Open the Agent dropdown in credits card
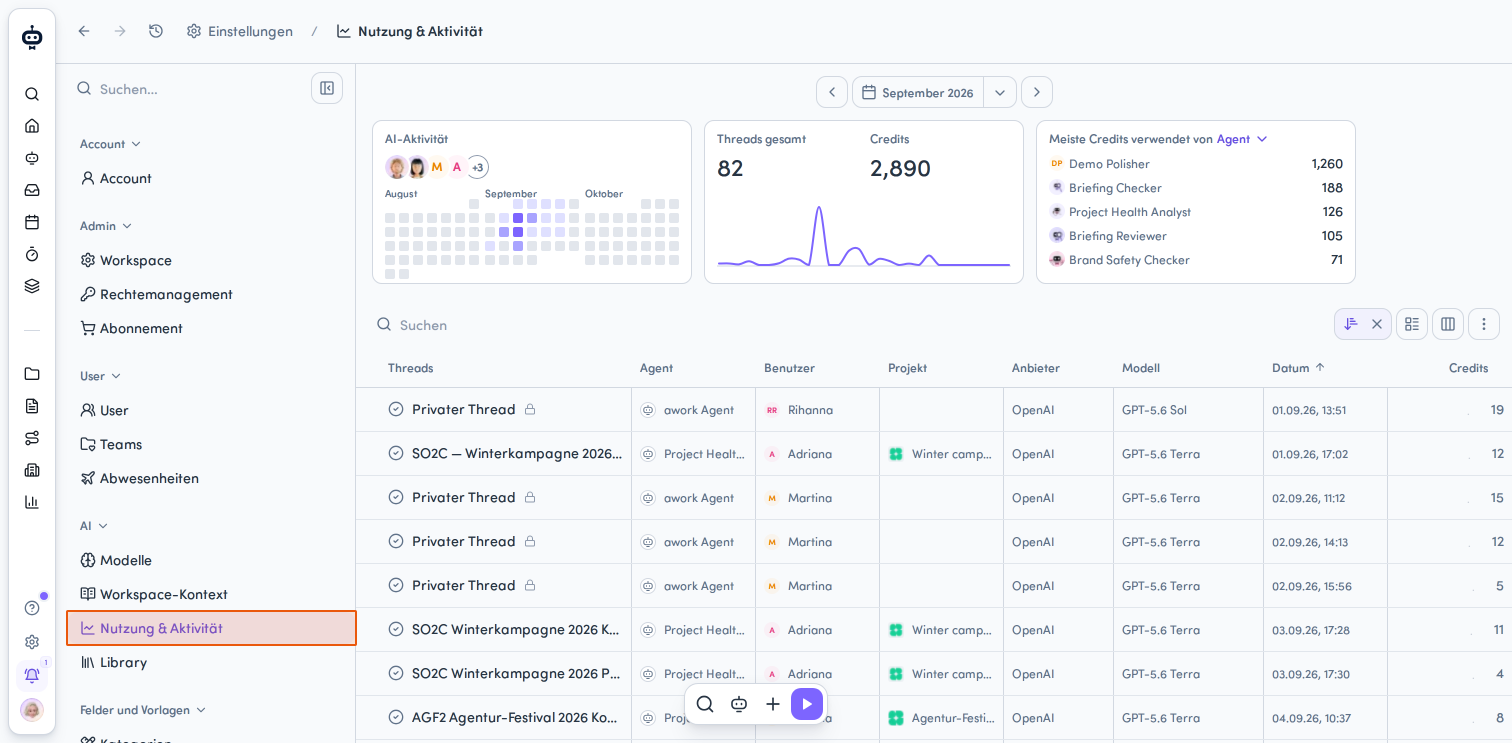 coord(1242,139)
